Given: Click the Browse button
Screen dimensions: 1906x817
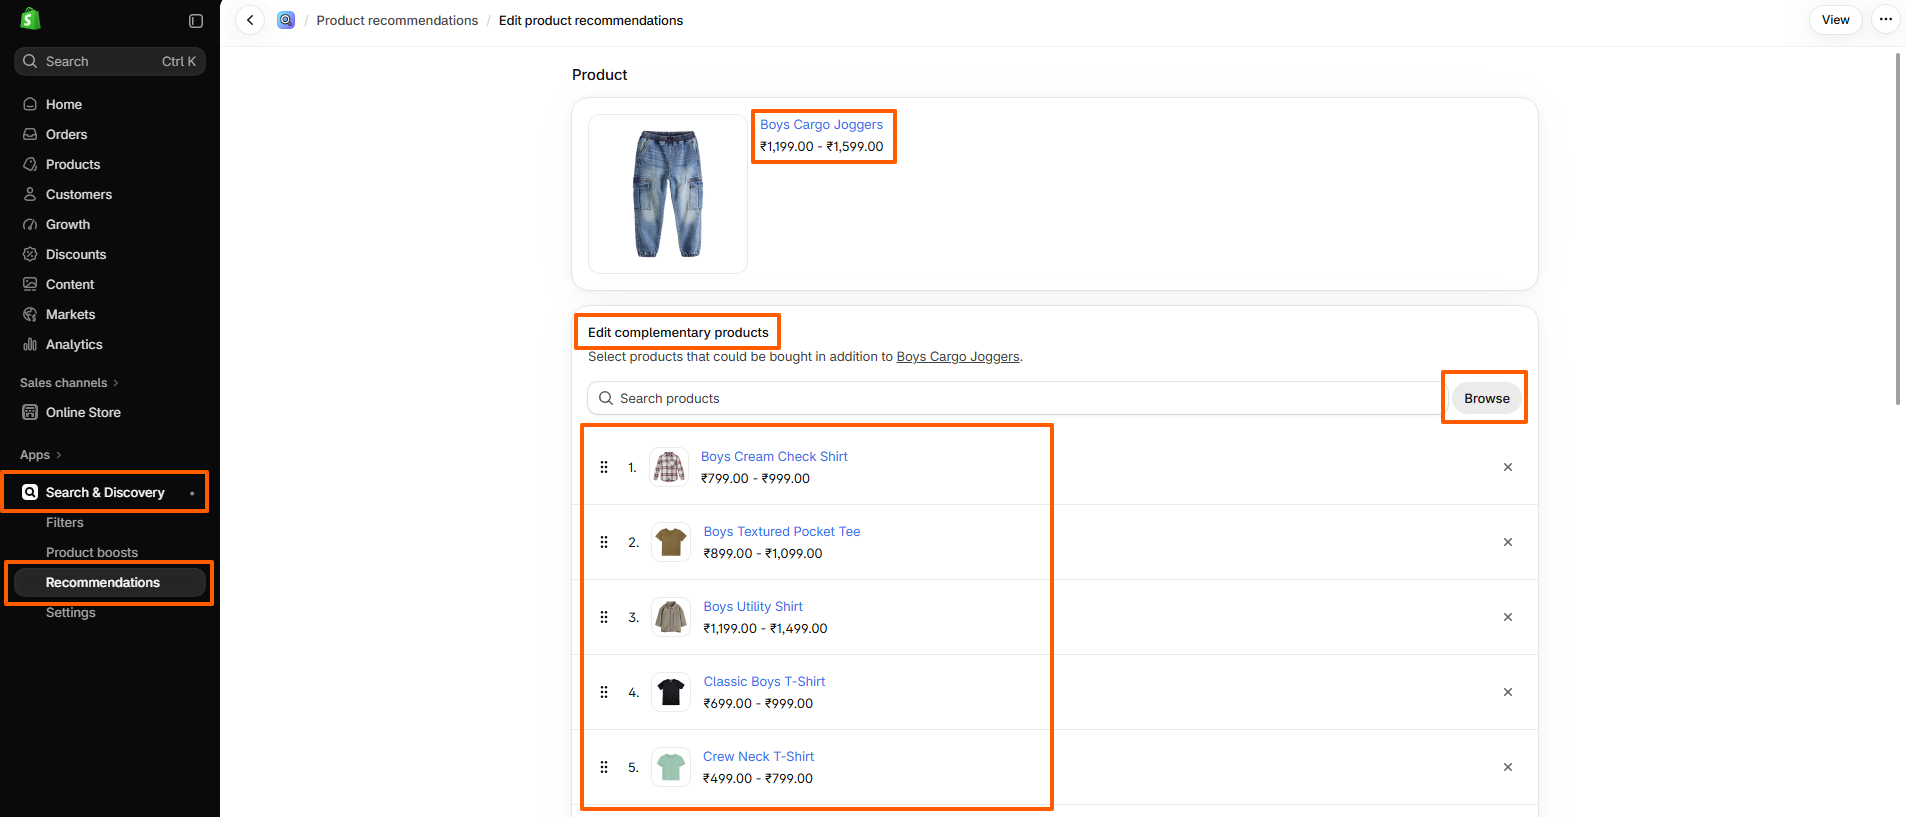Looking at the screenshot, I should pyautogui.click(x=1486, y=398).
